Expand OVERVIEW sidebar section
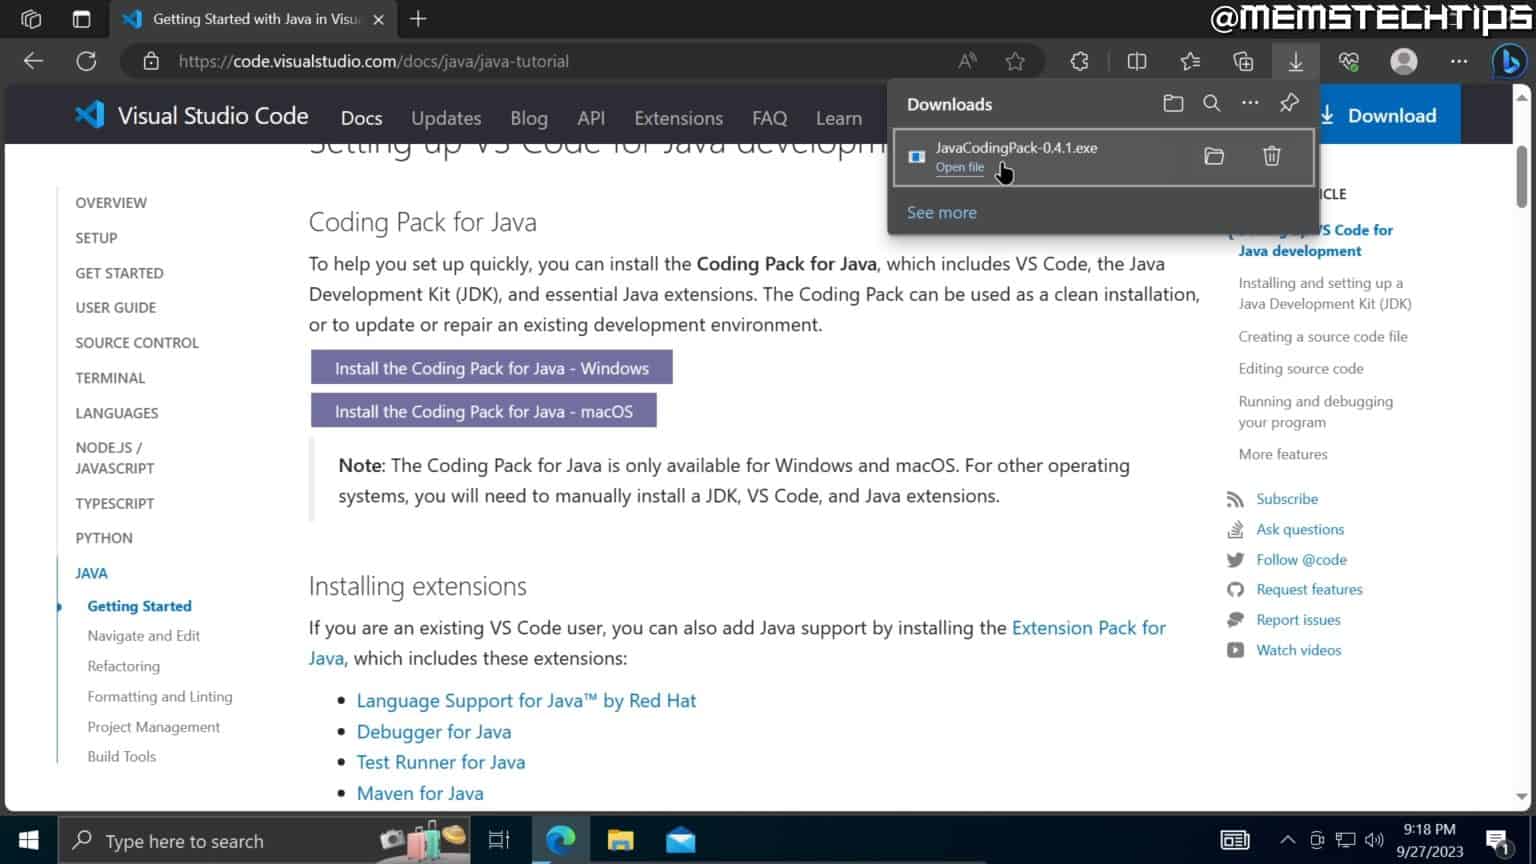Screen dimensions: 1536x864 pyautogui.click(x=111, y=203)
